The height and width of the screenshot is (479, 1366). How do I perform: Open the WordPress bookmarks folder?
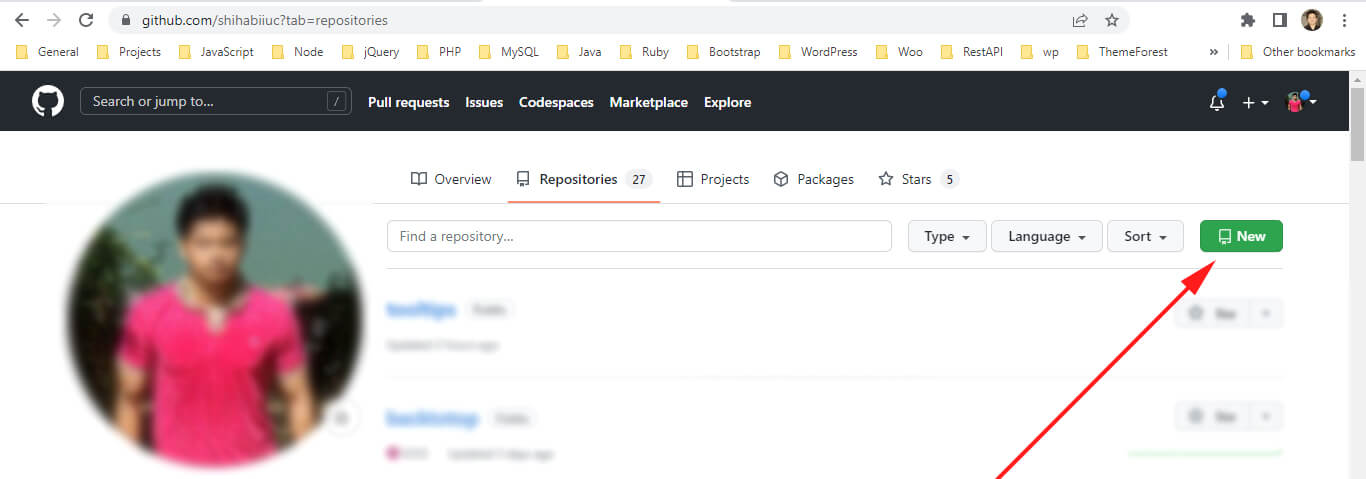[818, 51]
